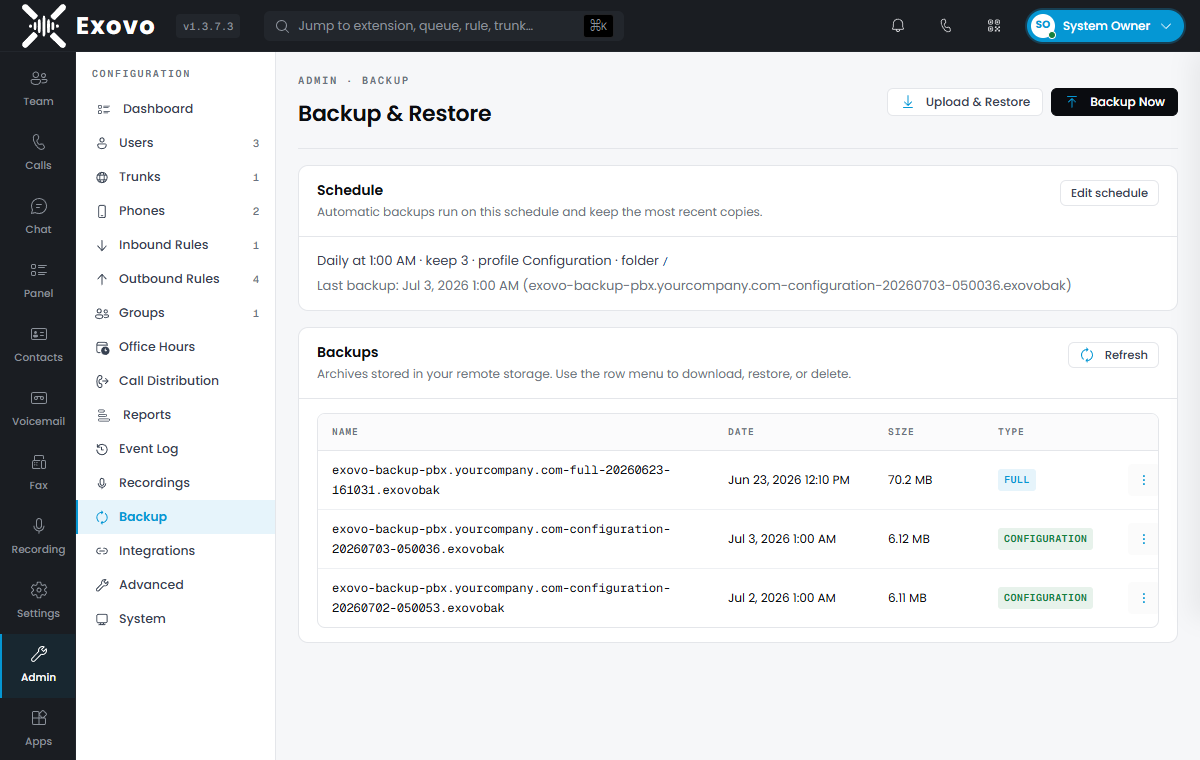The height and width of the screenshot is (760, 1200).
Task: Open the notifications bell
Action: 898,26
